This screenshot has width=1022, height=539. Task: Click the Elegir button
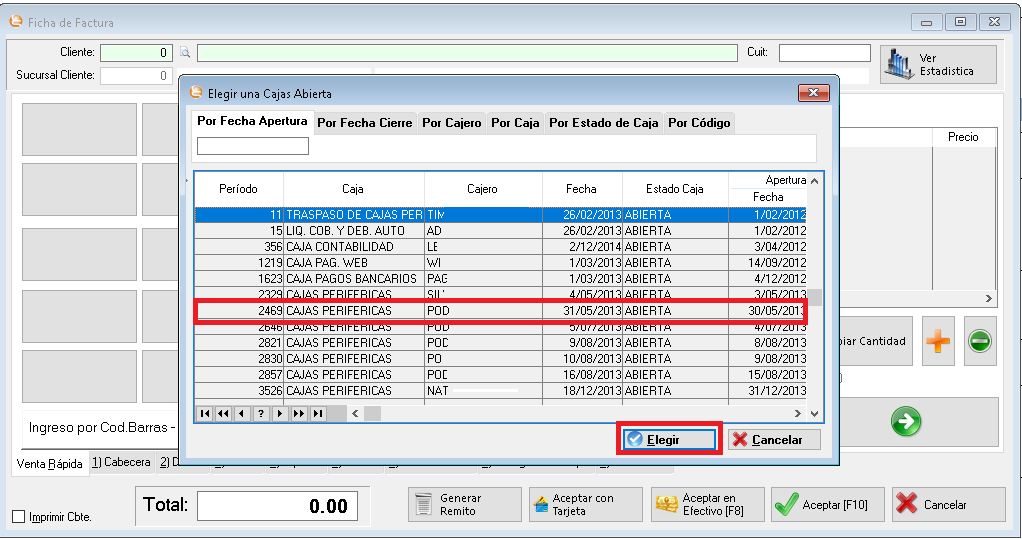point(669,440)
